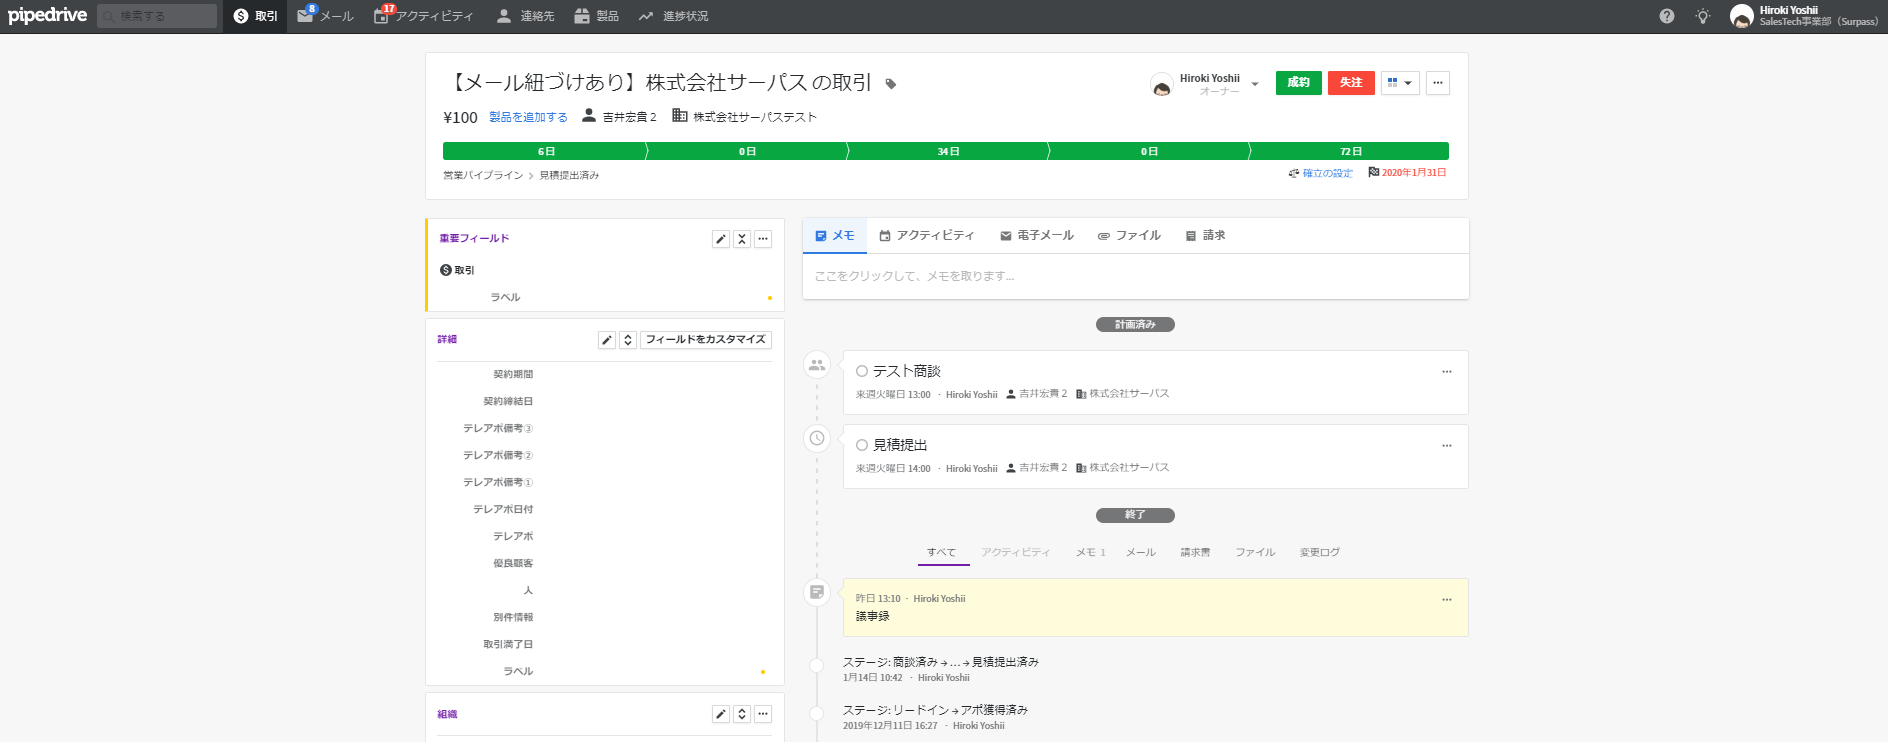Open the 連絡先 navigation tab
Image resolution: width=1888 pixels, height=742 pixels.
525,16
